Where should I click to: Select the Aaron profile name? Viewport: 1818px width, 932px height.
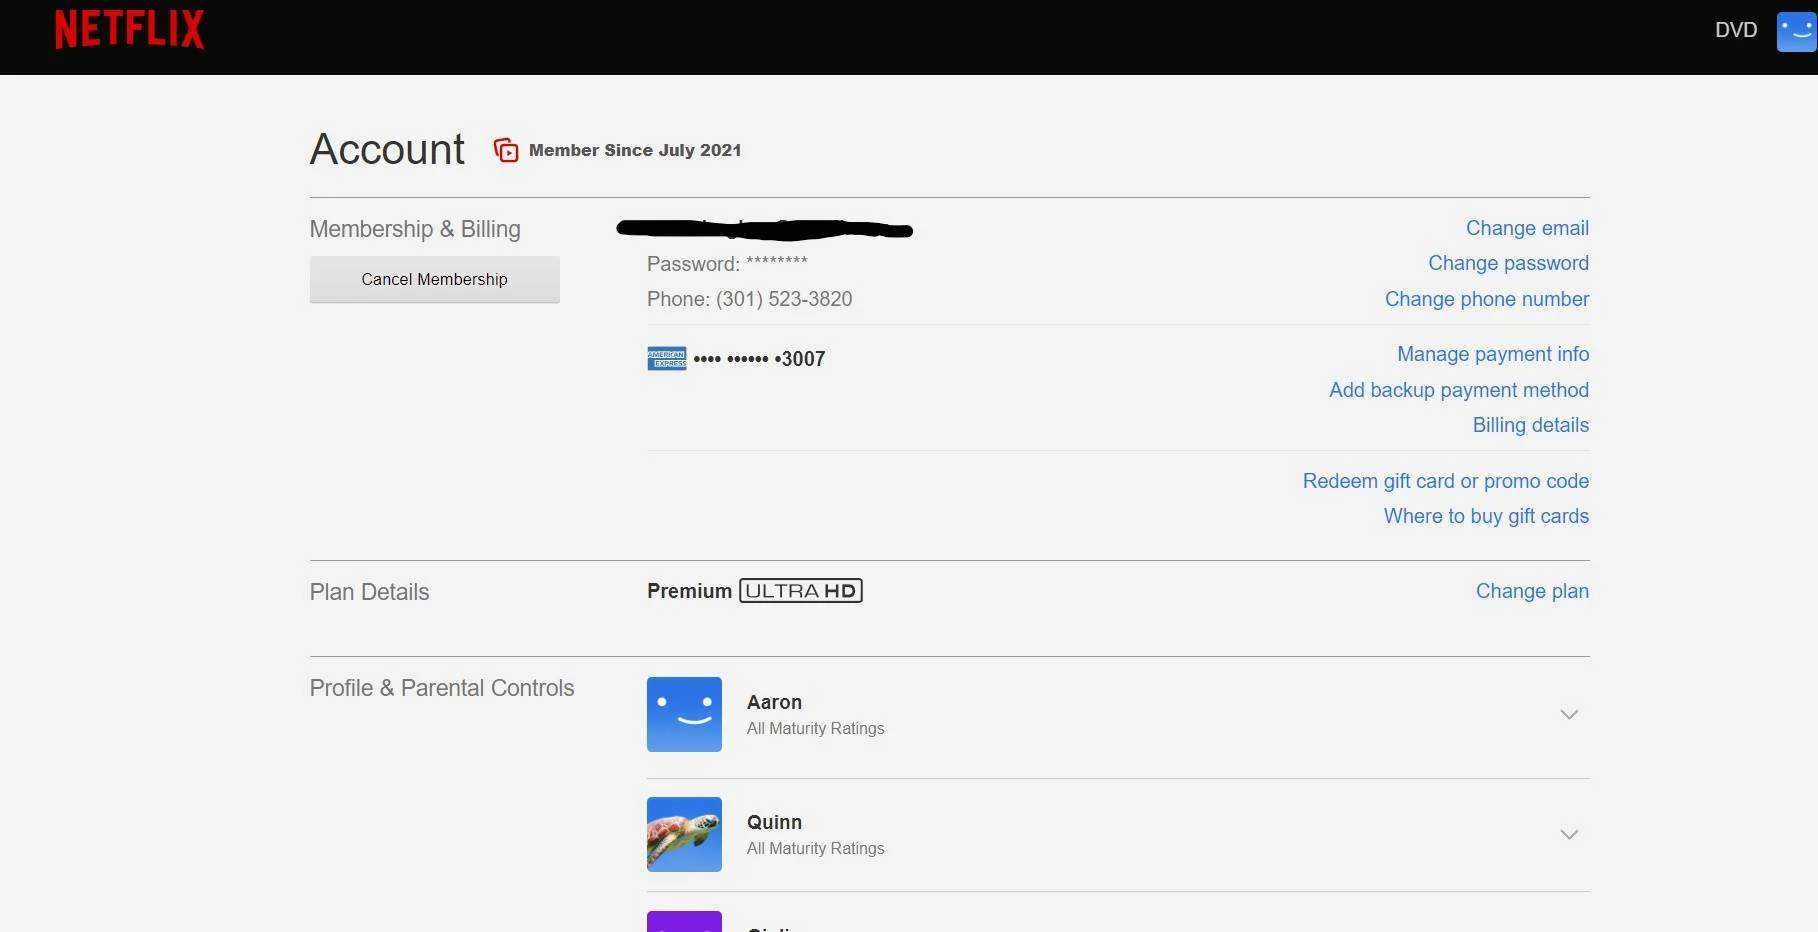[x=774, y=702]
